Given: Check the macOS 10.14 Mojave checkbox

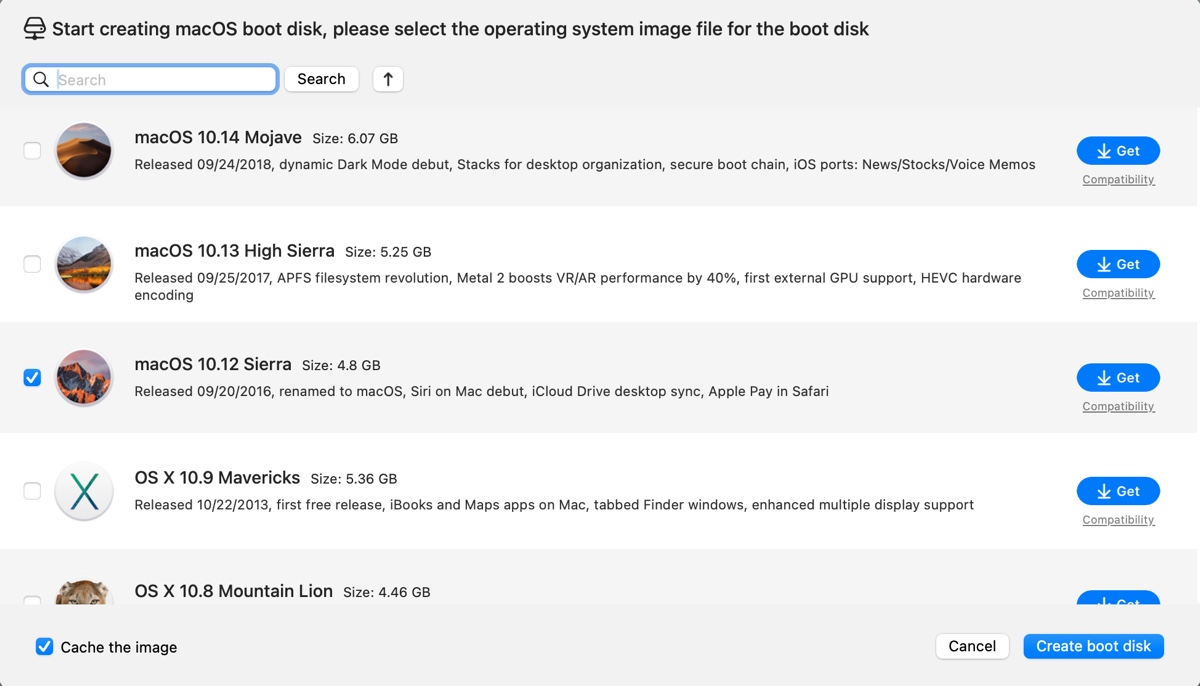Looking at the screenshot, I should (32, 151).
